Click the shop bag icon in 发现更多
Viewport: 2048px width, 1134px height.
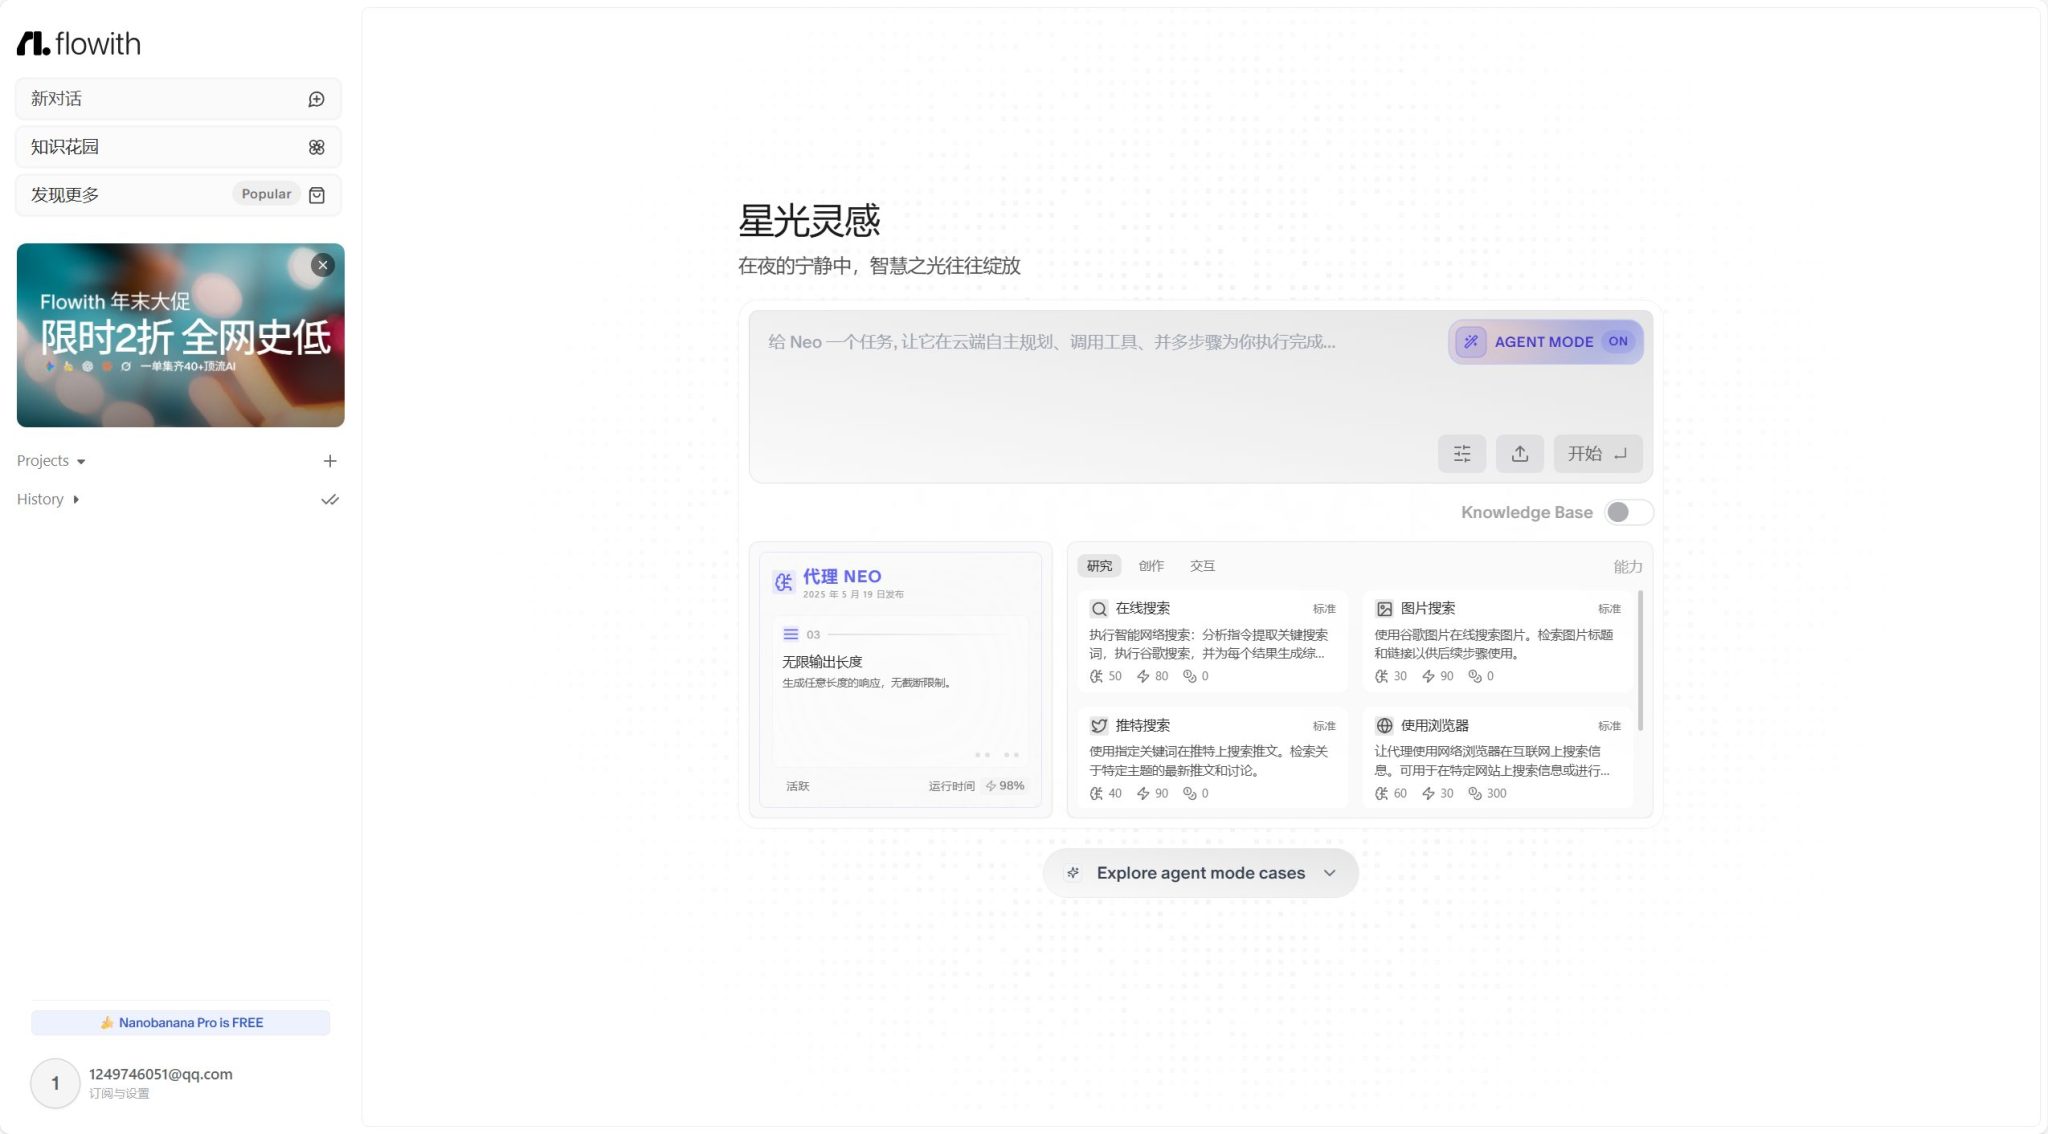(x=316, y=195)
